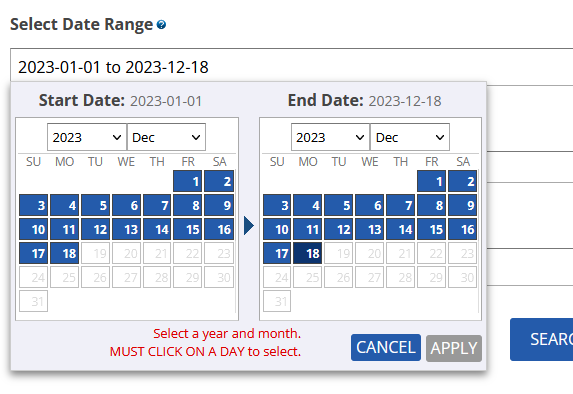Pick day 18 in the Start Date calendar
This screenshot has width=573, height=394.
65,253
